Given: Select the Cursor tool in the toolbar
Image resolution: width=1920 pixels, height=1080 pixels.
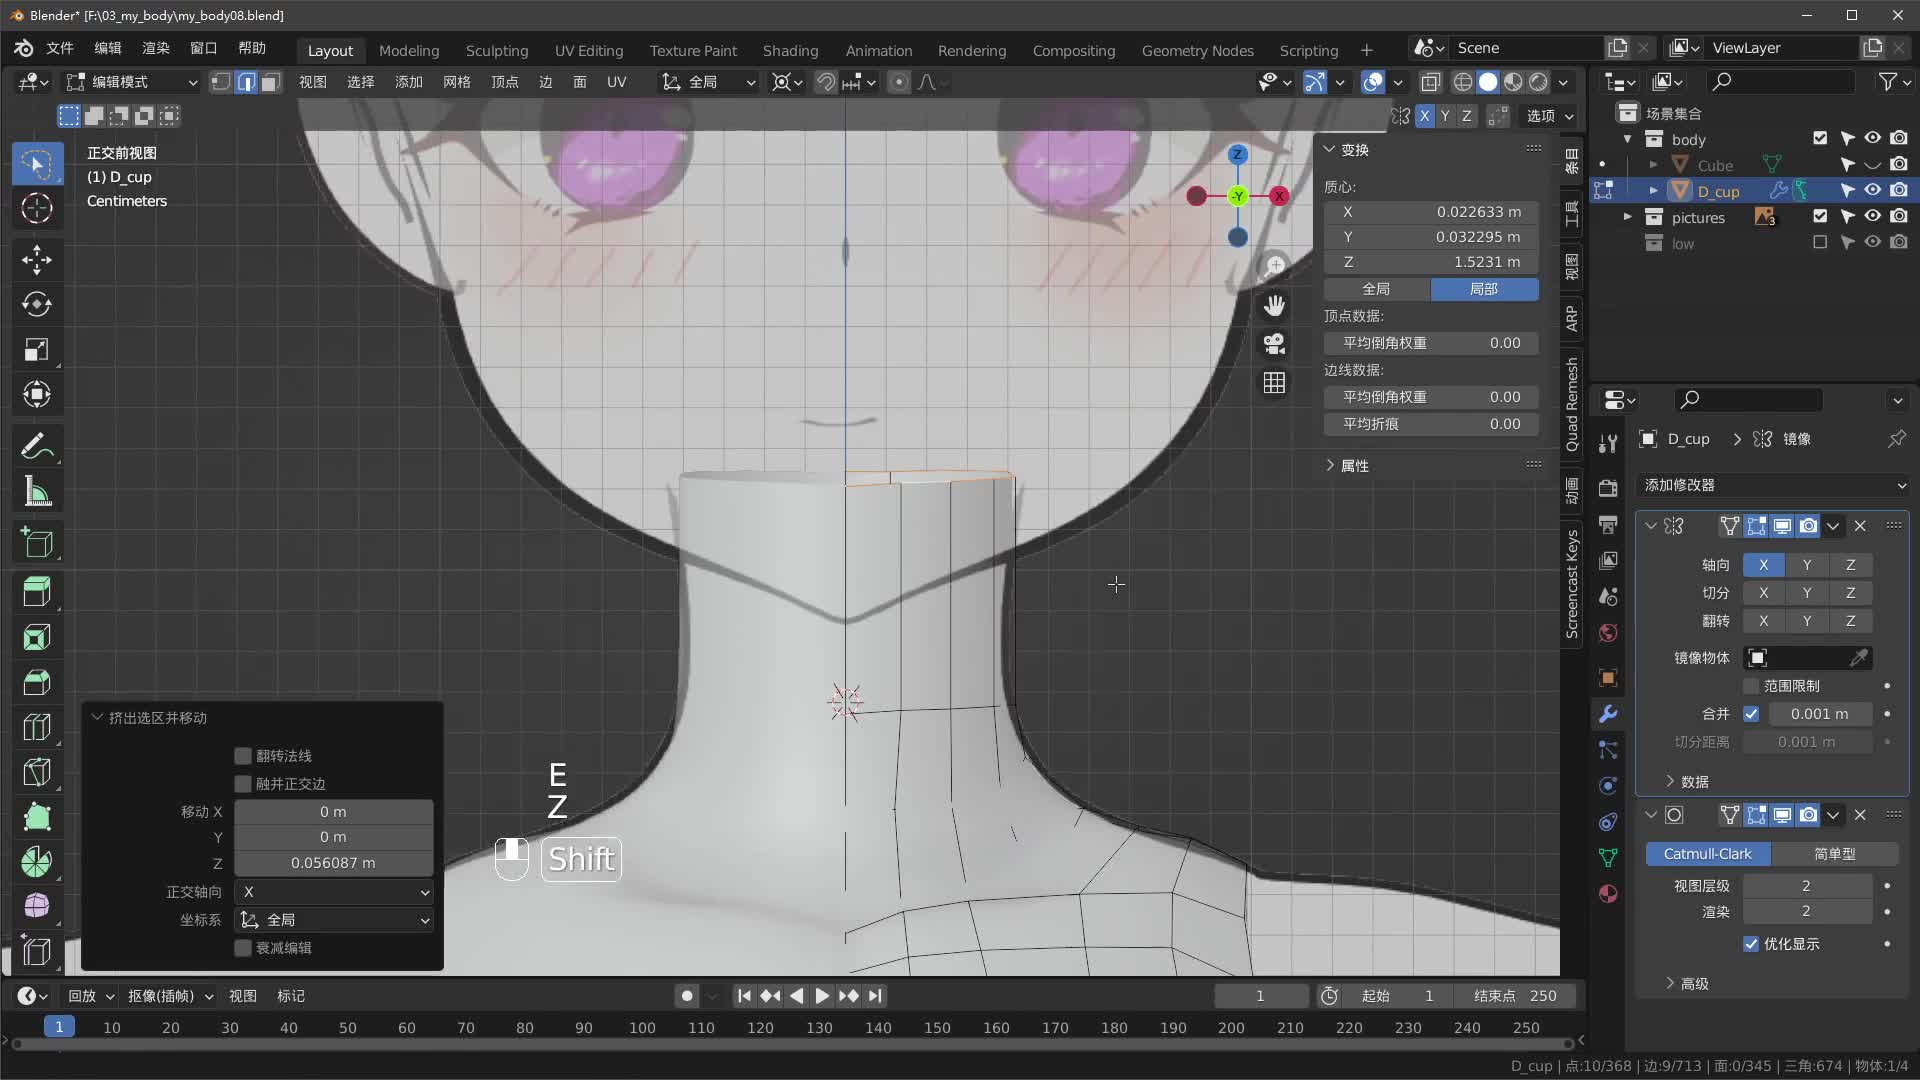Looking at the screenshot, I should point(37,208).
